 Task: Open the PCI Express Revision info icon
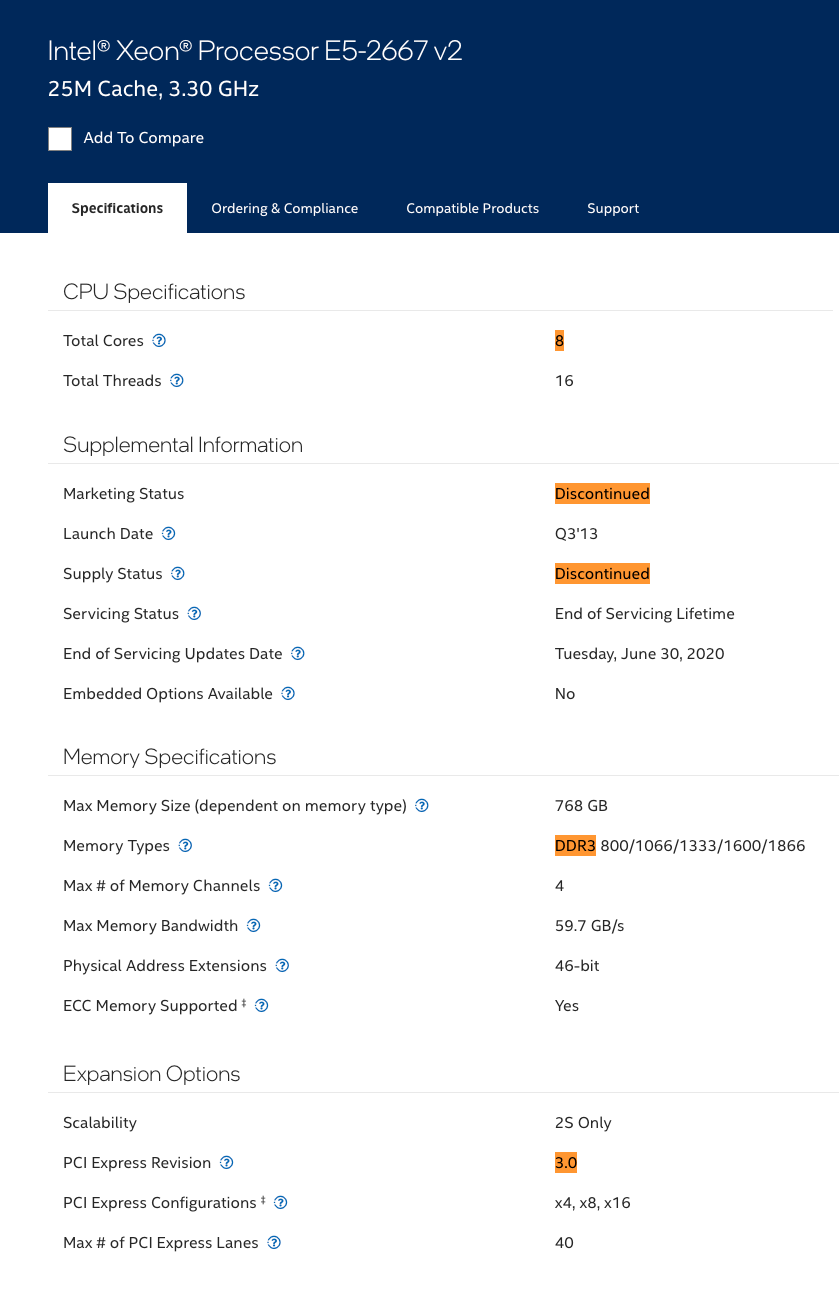pyautogui.click(x=226, y=1162)
